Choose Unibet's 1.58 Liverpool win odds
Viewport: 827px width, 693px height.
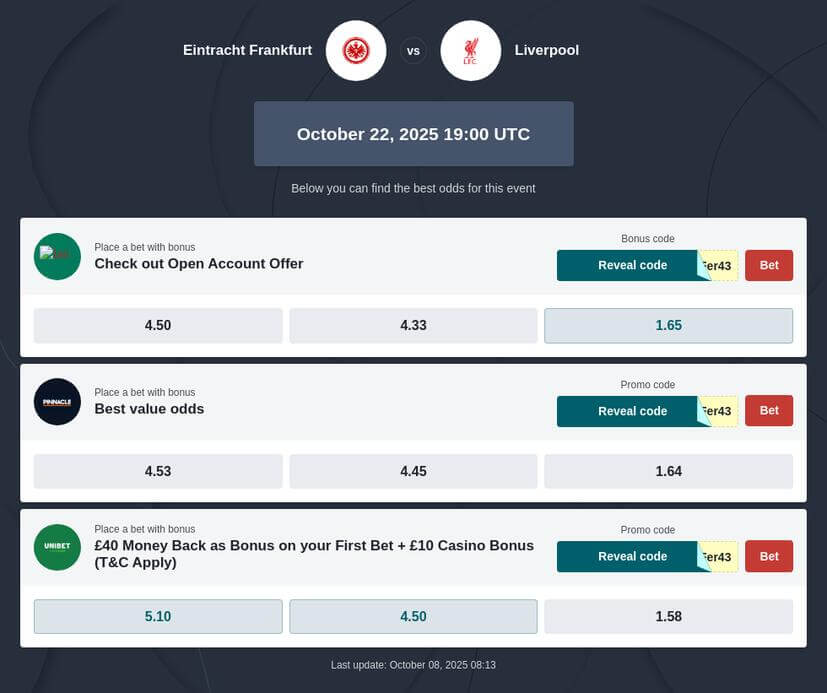click(668, 616)
